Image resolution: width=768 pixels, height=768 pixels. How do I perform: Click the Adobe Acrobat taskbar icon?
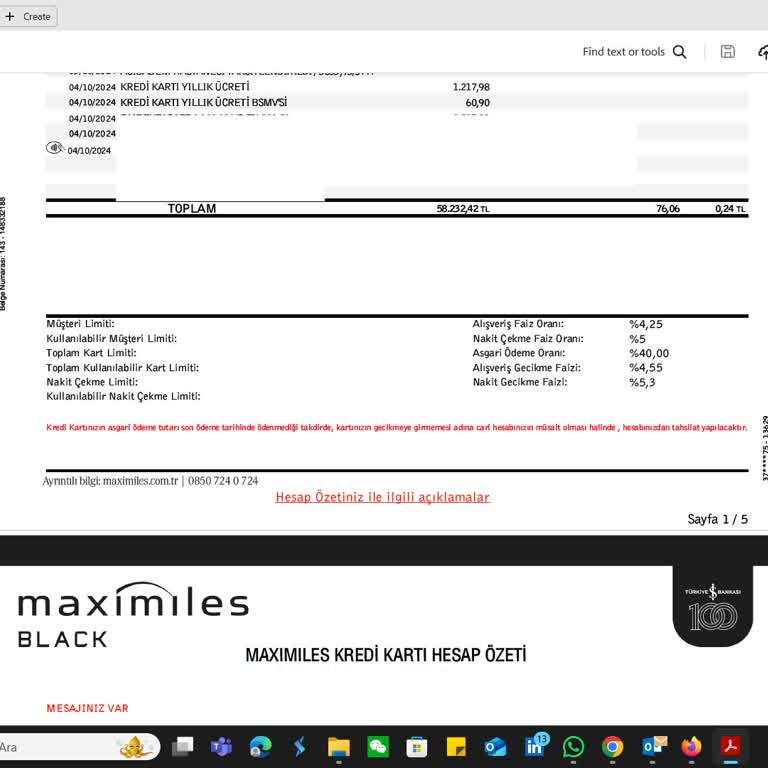731,747
